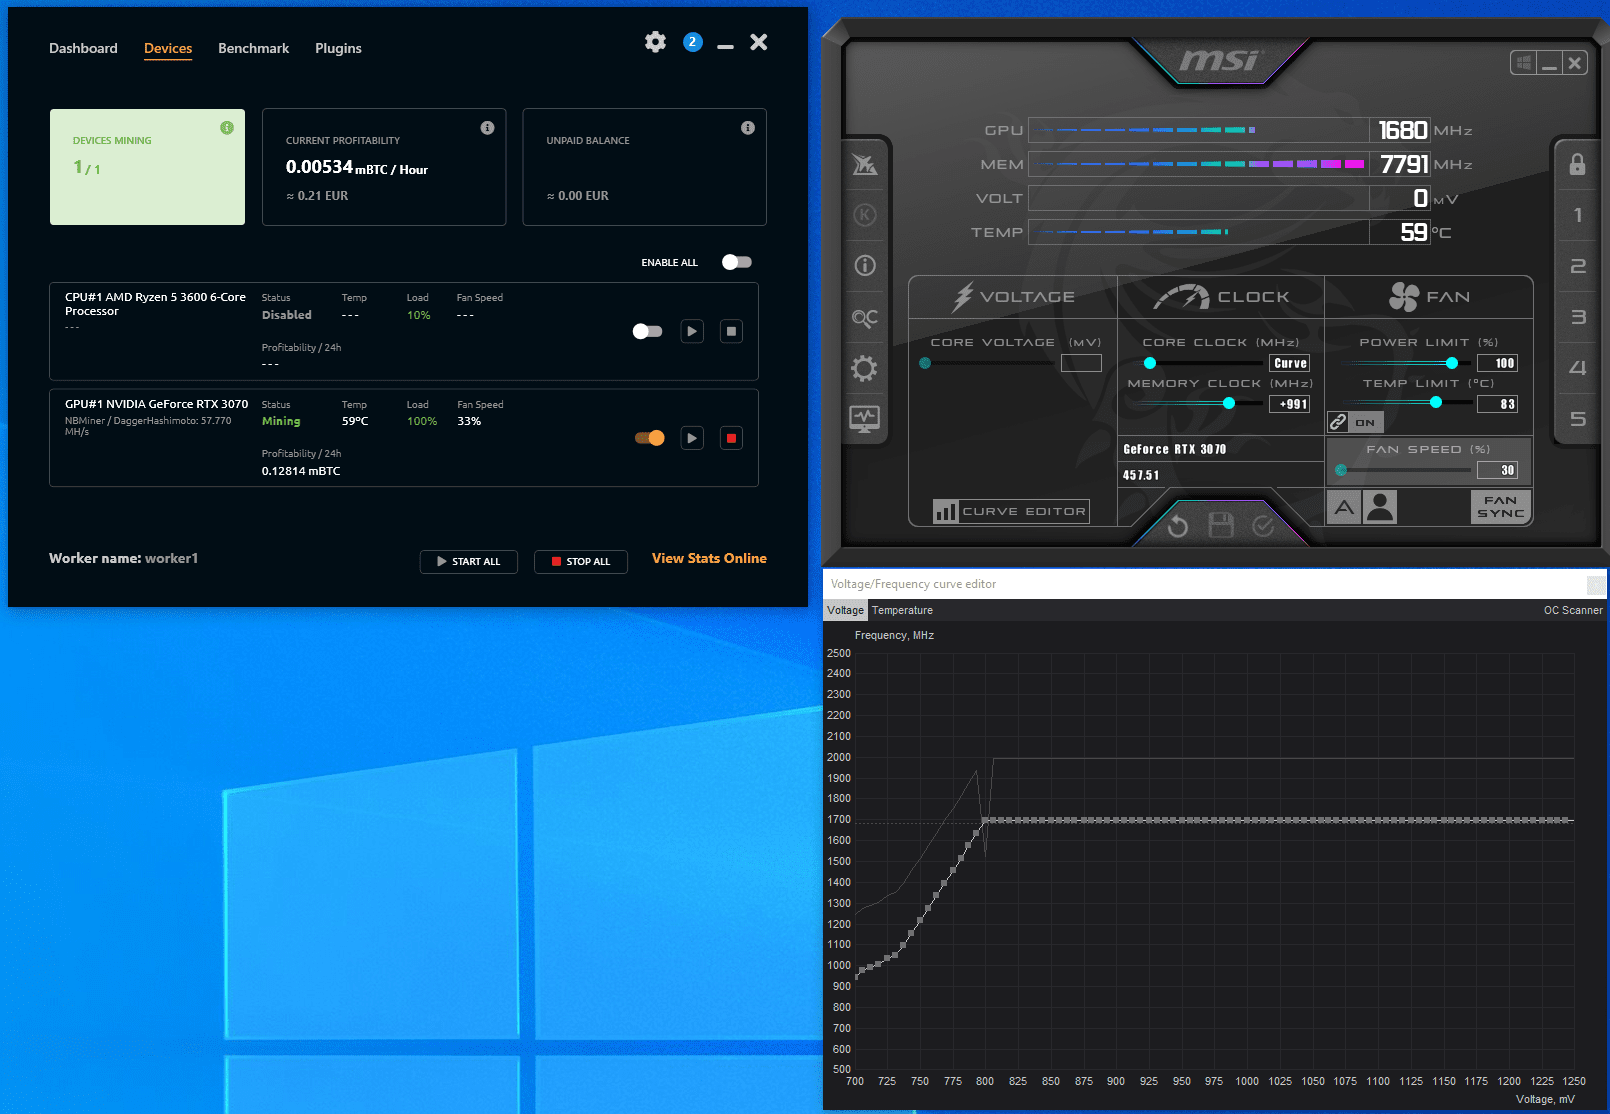The image size is (1610, 1114).
Task: Apply Afterburner settings checkmark icon
Action: [x=1263, y=525]
